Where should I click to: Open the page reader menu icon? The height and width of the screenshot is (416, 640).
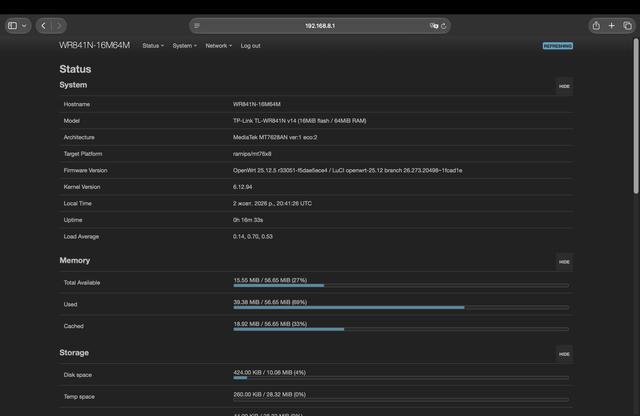(x=197, y=26)
